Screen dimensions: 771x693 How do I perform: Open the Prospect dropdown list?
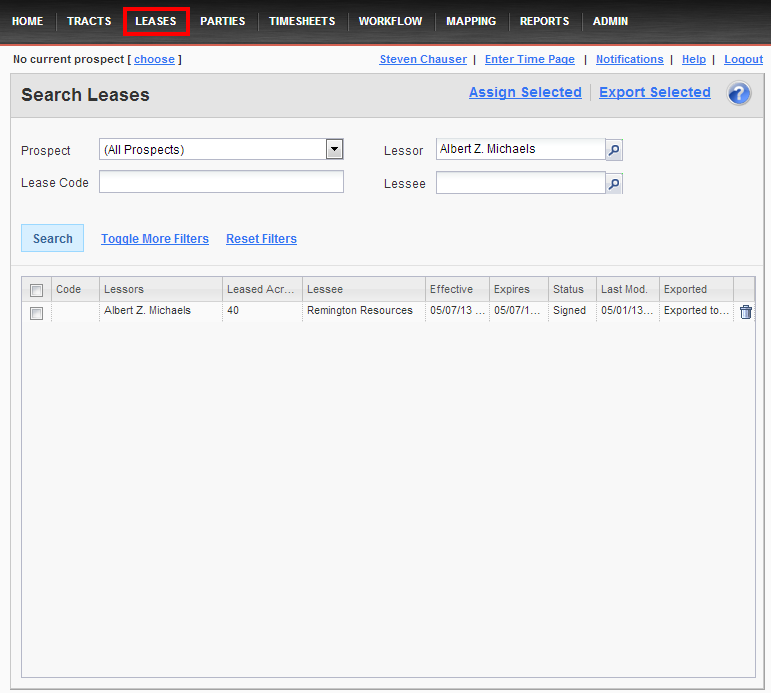(x=334, y=150)
